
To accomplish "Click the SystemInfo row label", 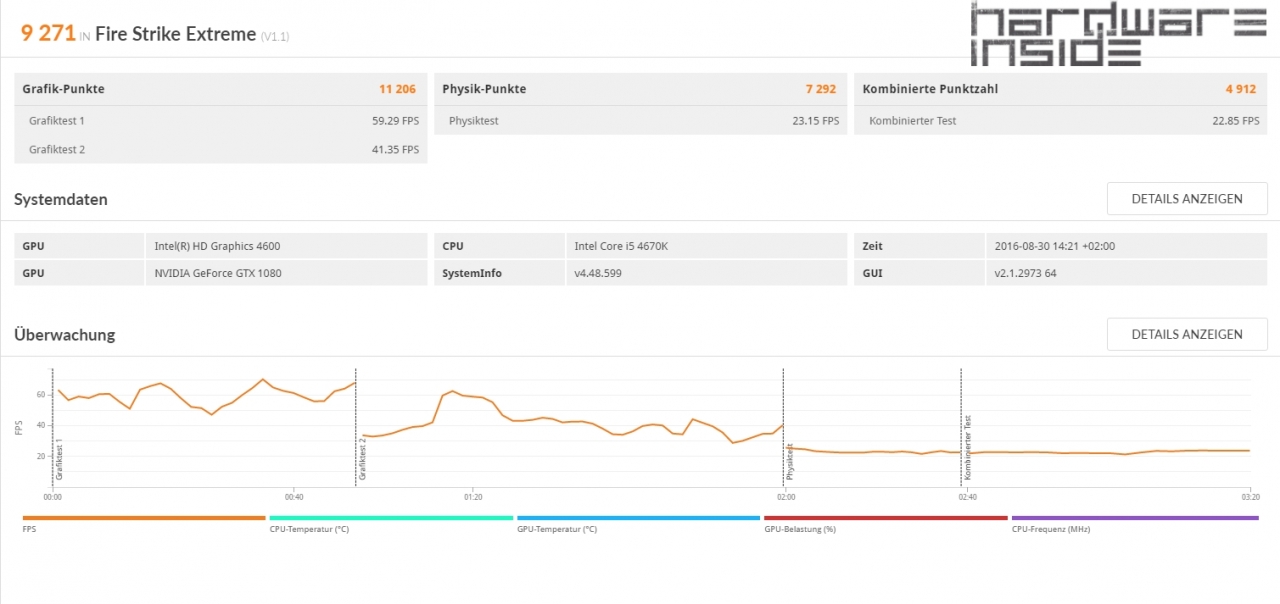I will [x=472, y=273].
